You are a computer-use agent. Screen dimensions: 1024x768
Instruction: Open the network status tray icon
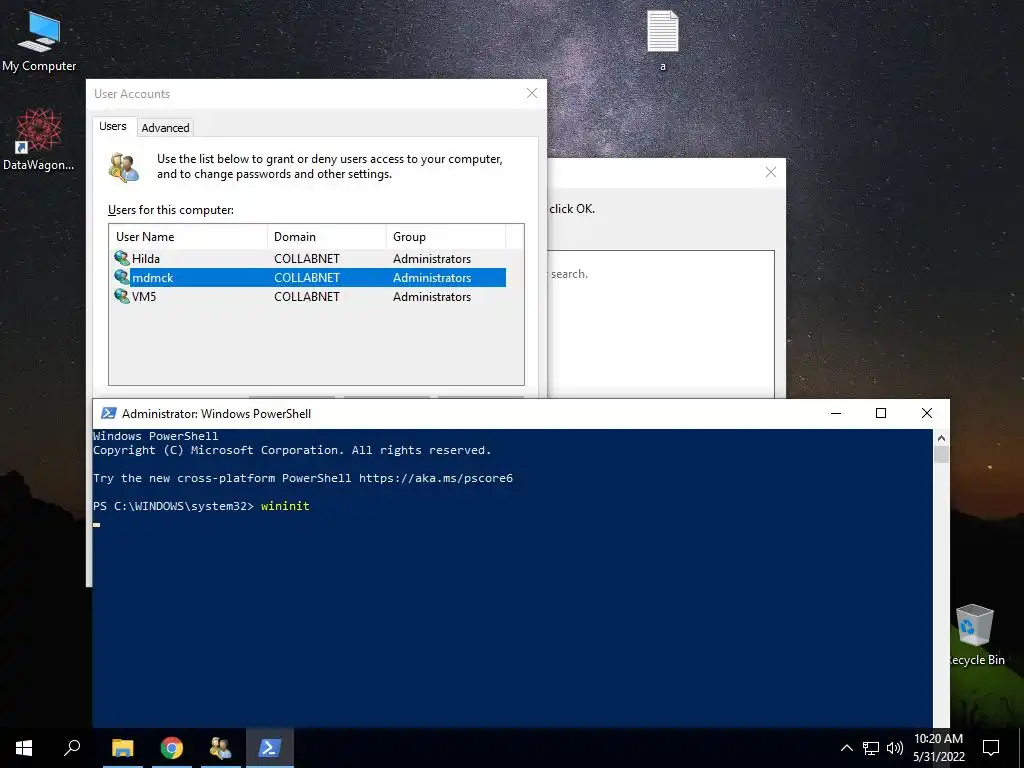pyautogui.click(x=871, y=748)
